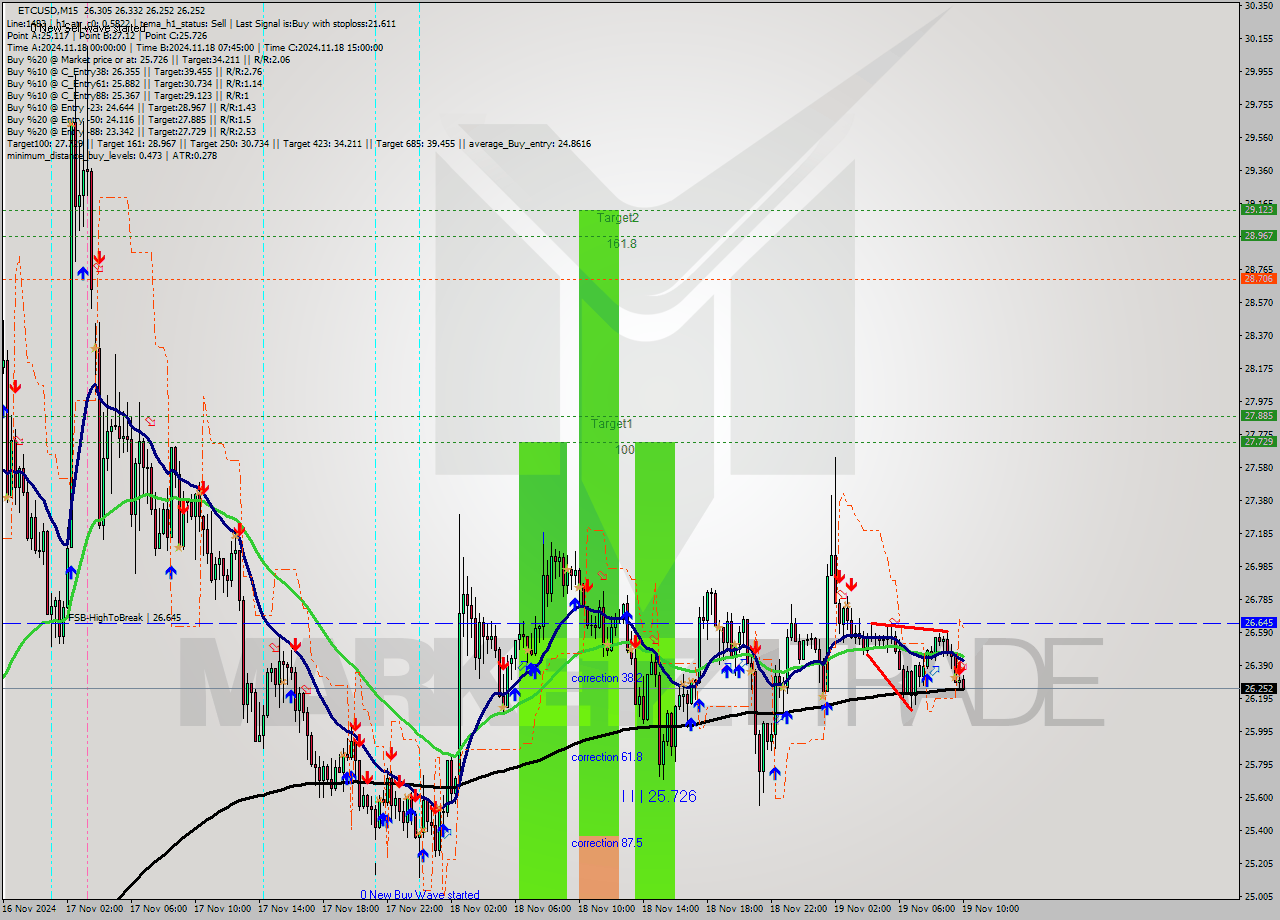Select the 161.8 Fibonacci level text
The width and height of the screenshot is (1280, 920).
(621, 243)
